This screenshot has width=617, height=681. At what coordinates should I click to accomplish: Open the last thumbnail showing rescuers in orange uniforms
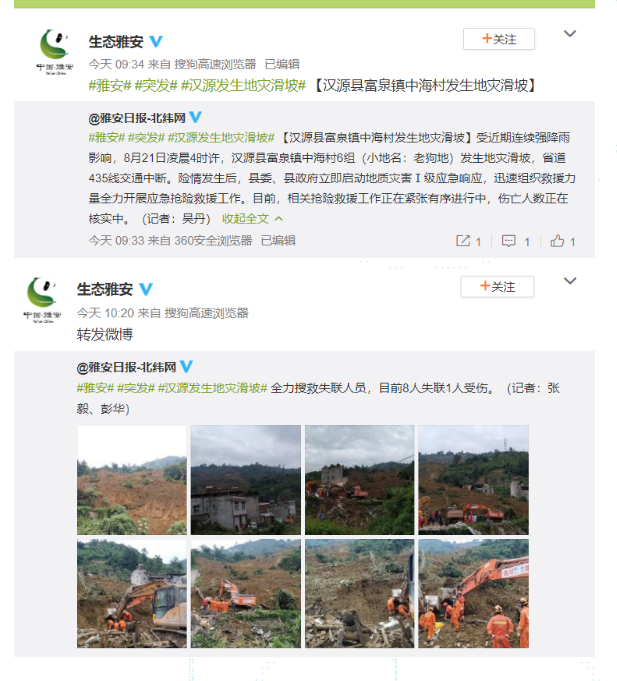click(474, 594)
